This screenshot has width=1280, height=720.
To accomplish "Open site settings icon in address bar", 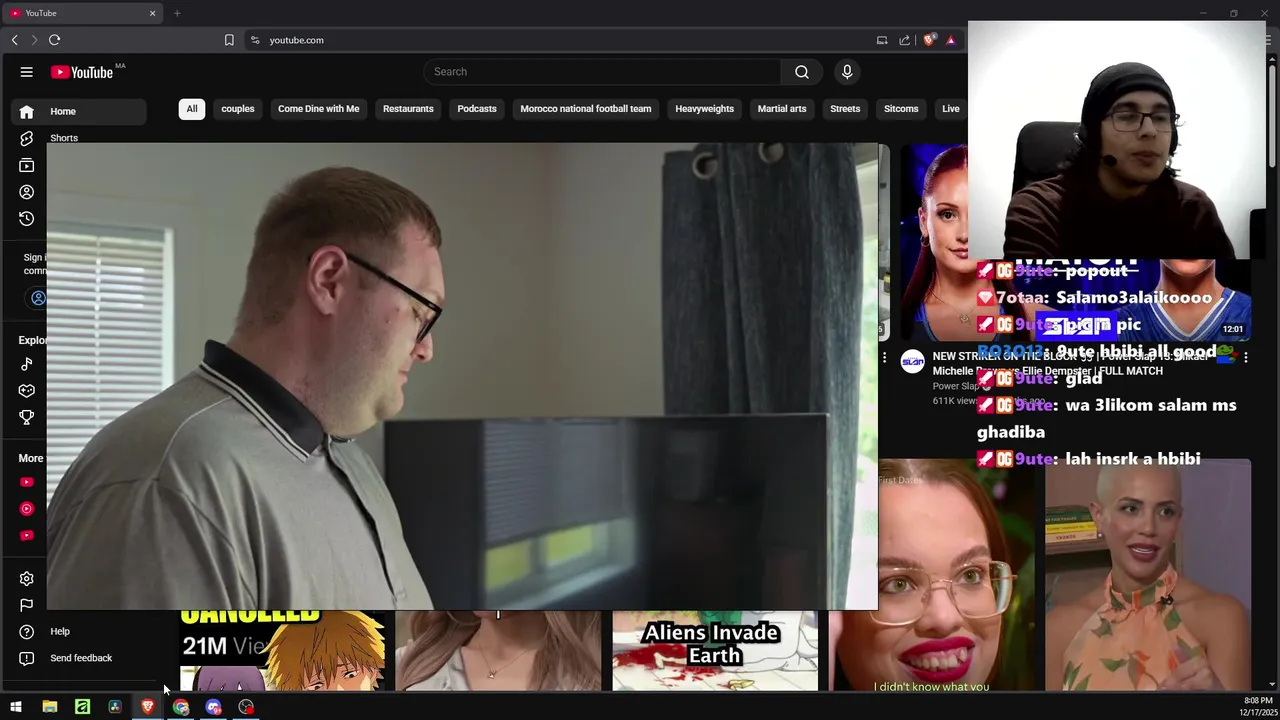I will tap(255, 40).
